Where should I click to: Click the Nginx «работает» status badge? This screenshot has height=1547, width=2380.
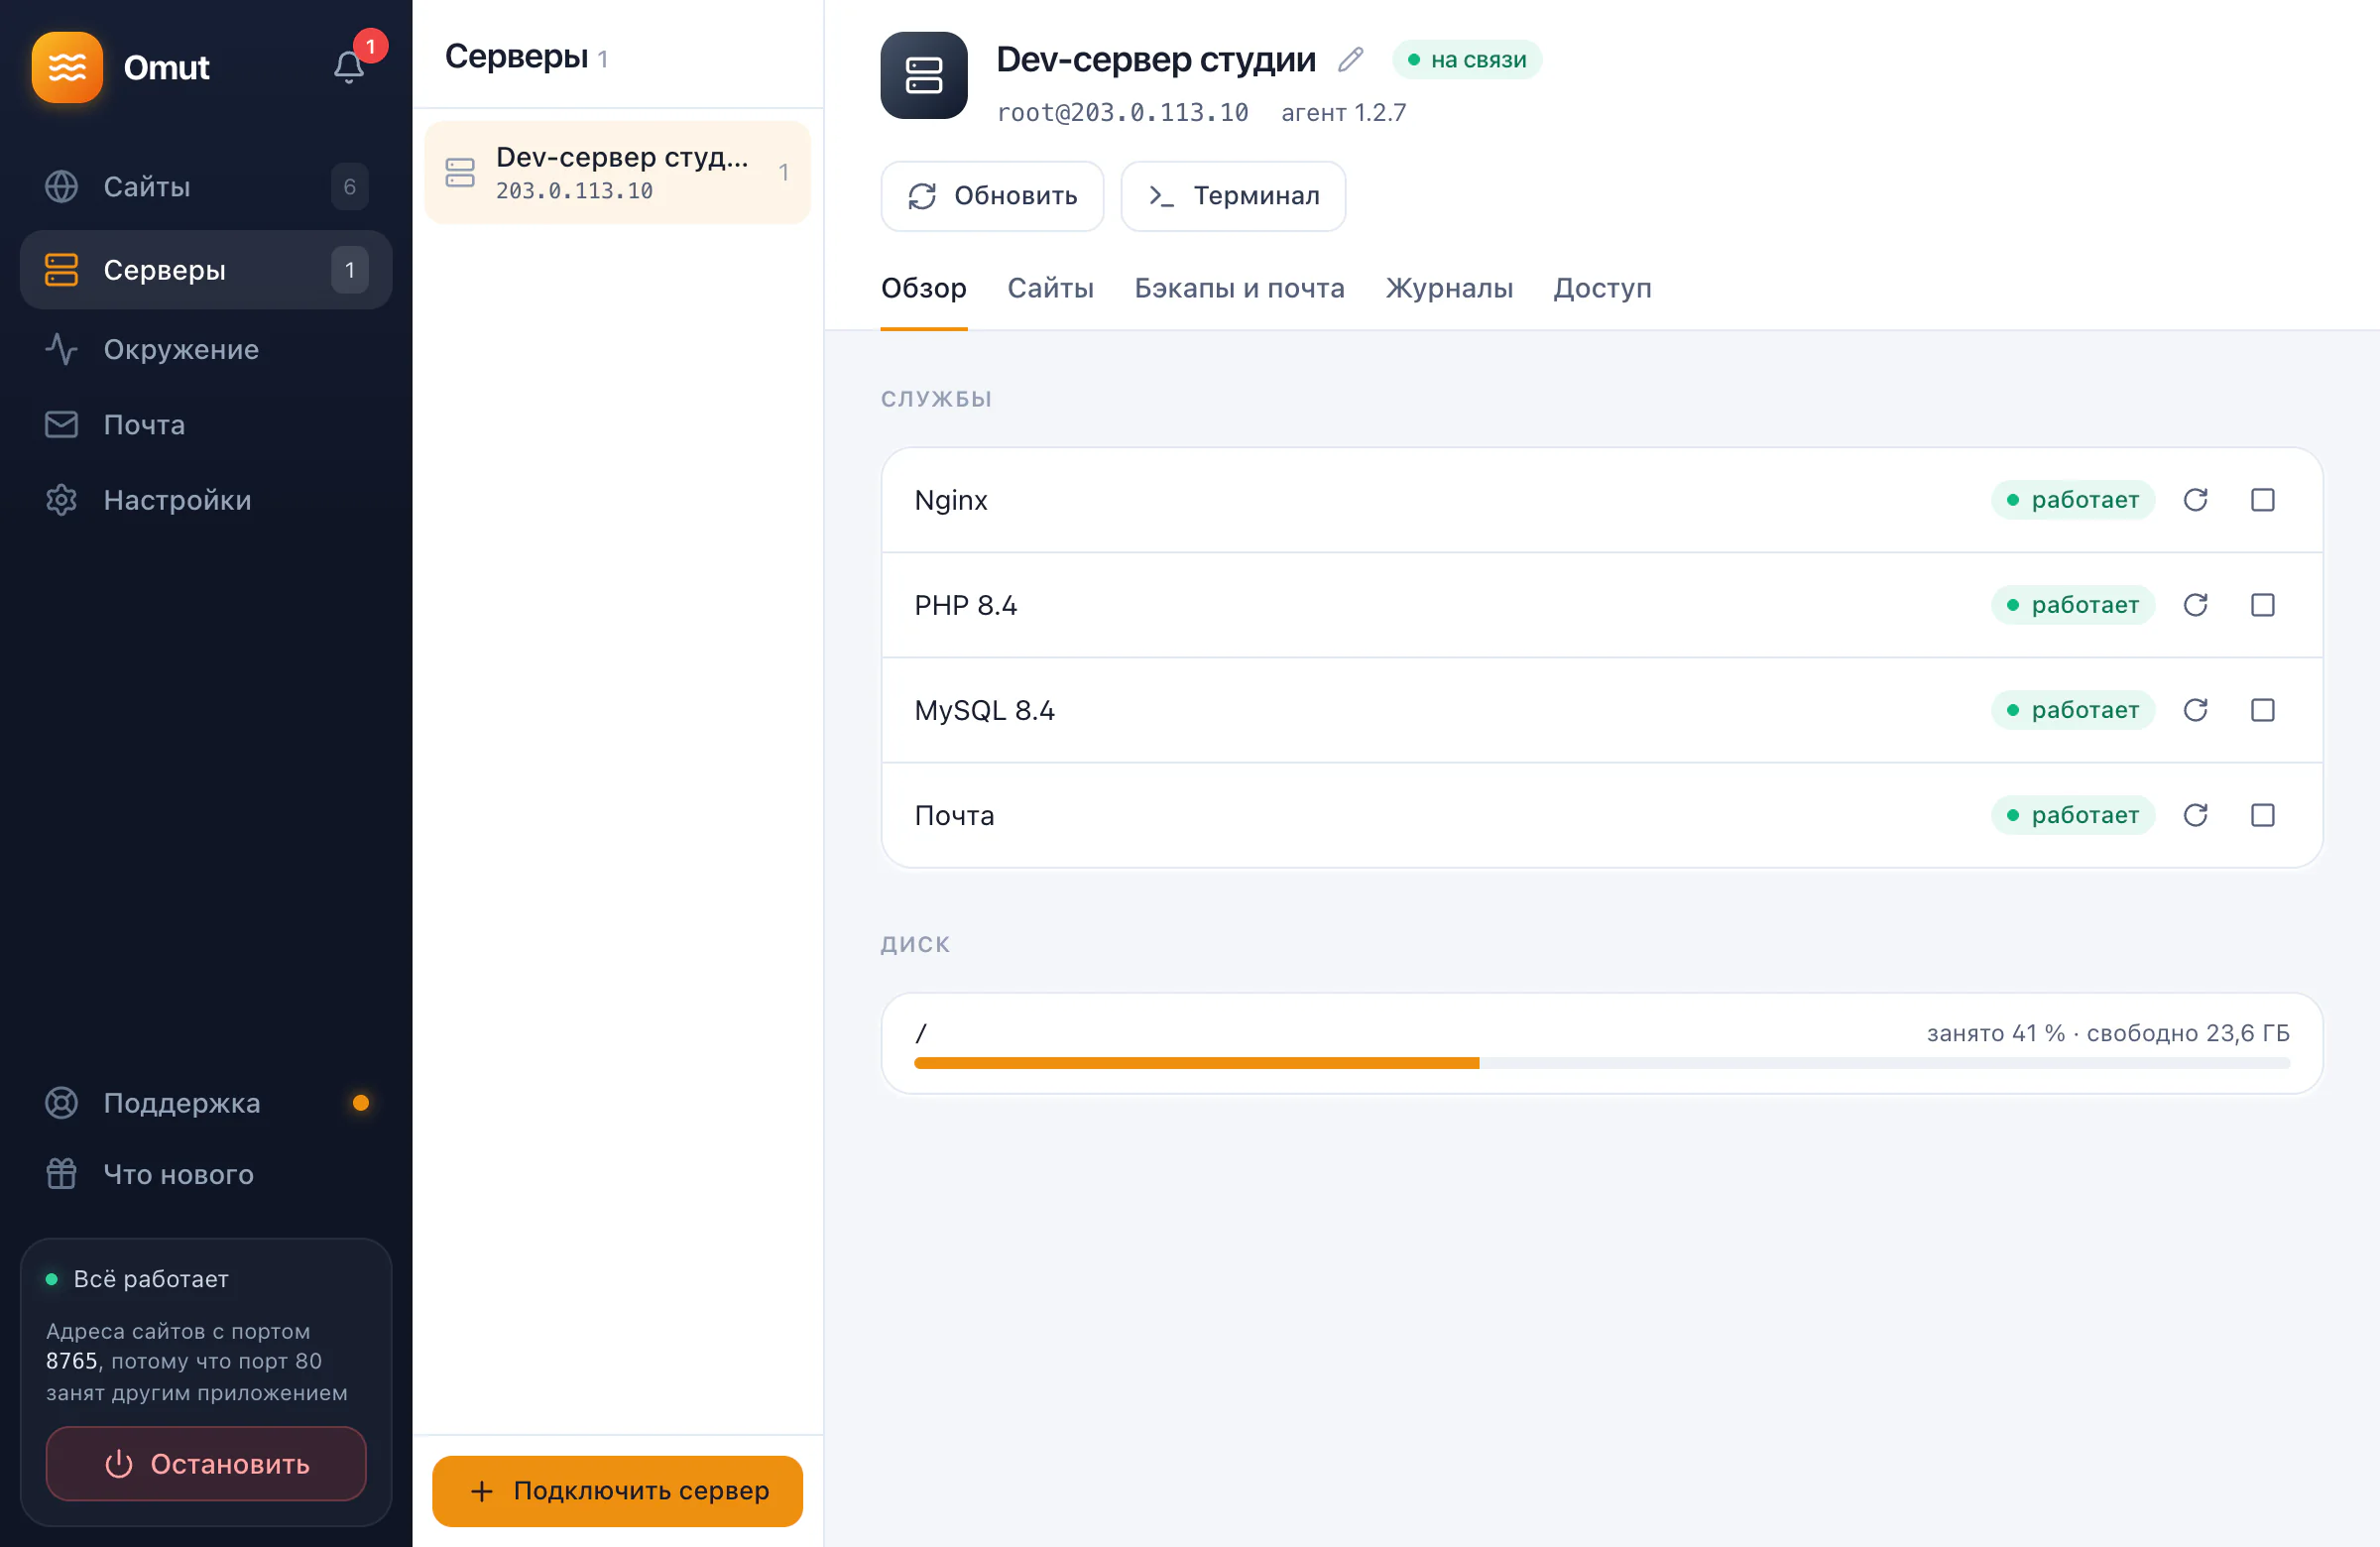coord(2072,500)
